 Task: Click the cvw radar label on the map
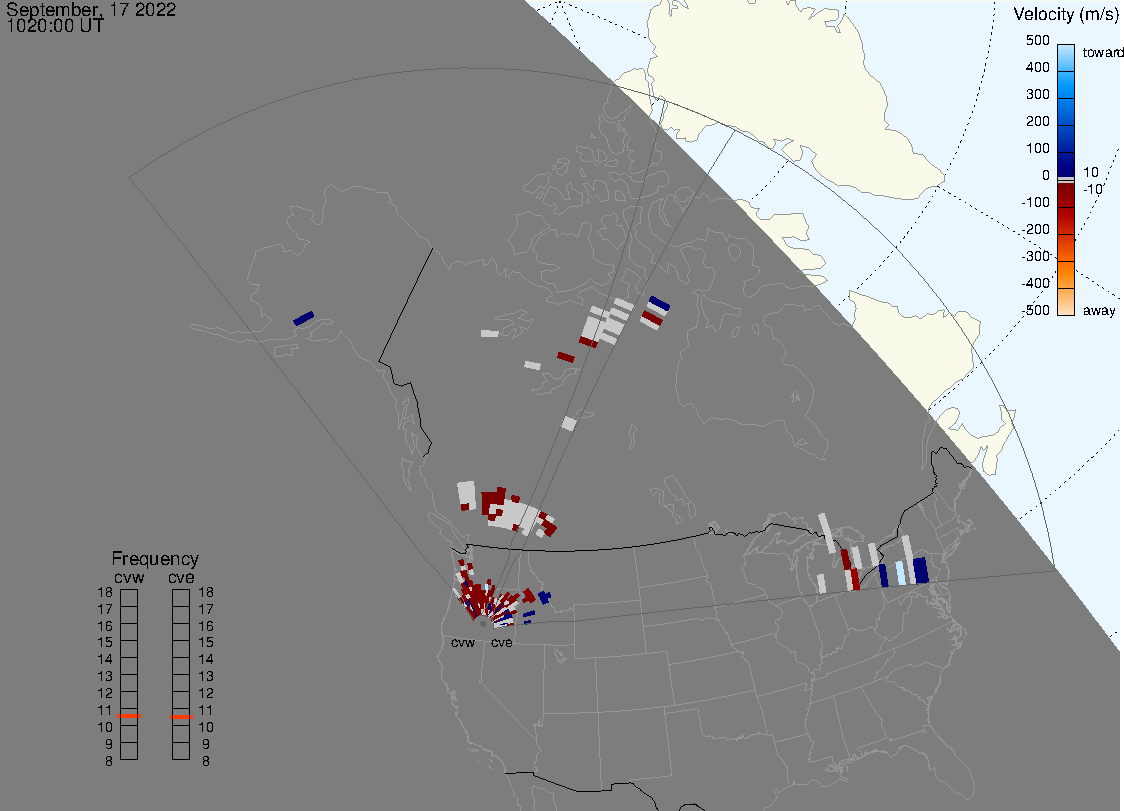(x=463, y=642)
